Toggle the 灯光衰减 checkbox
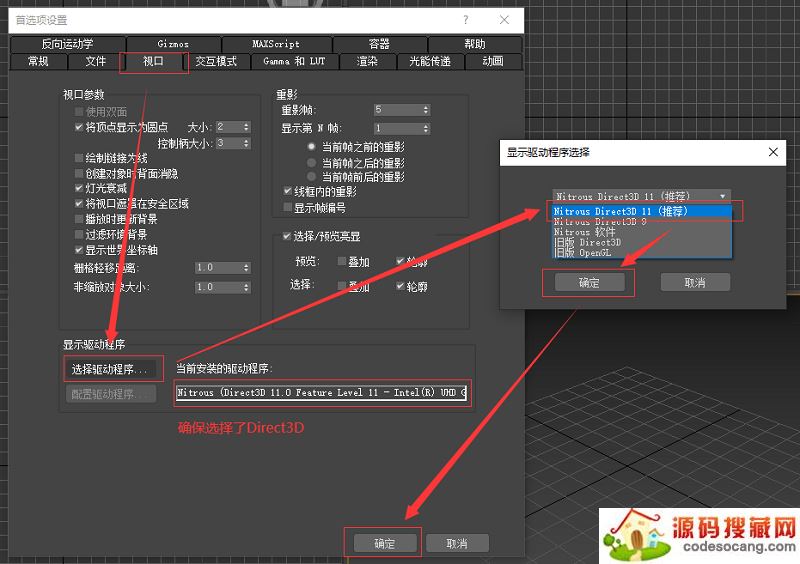 click(x=80, y=188)
